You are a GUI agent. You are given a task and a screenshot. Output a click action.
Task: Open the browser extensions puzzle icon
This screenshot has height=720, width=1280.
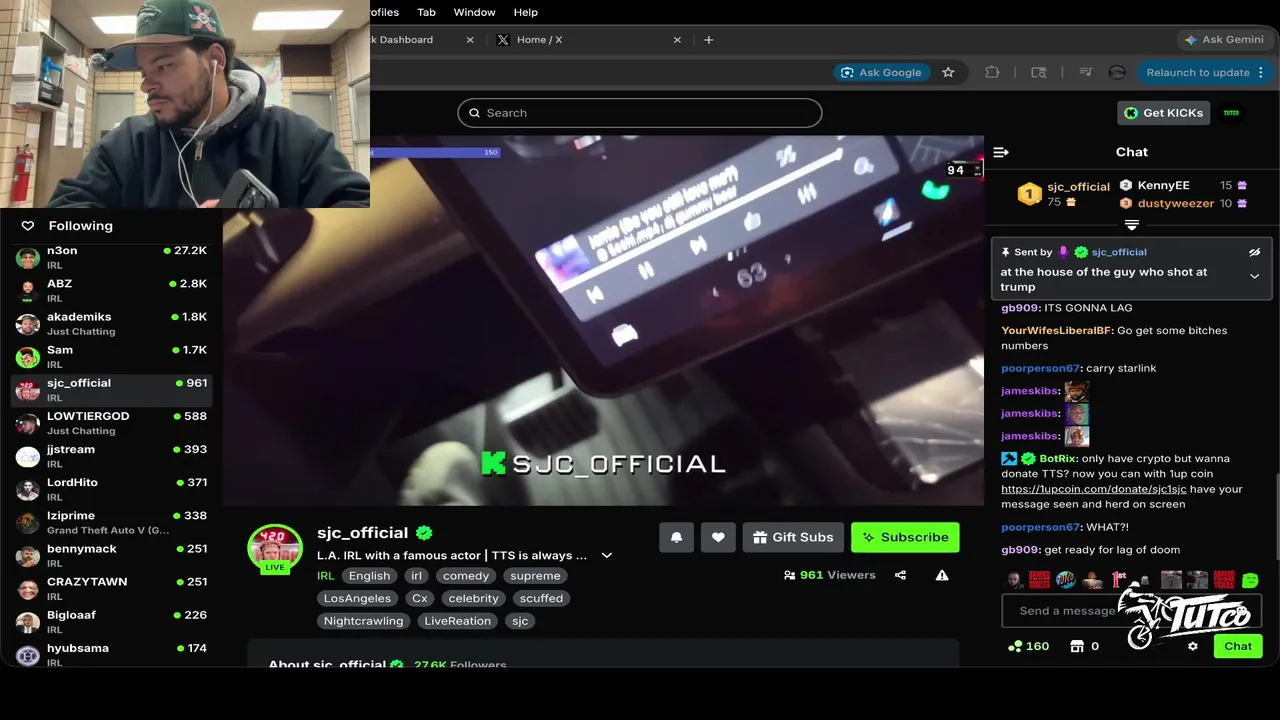[992, 72]
